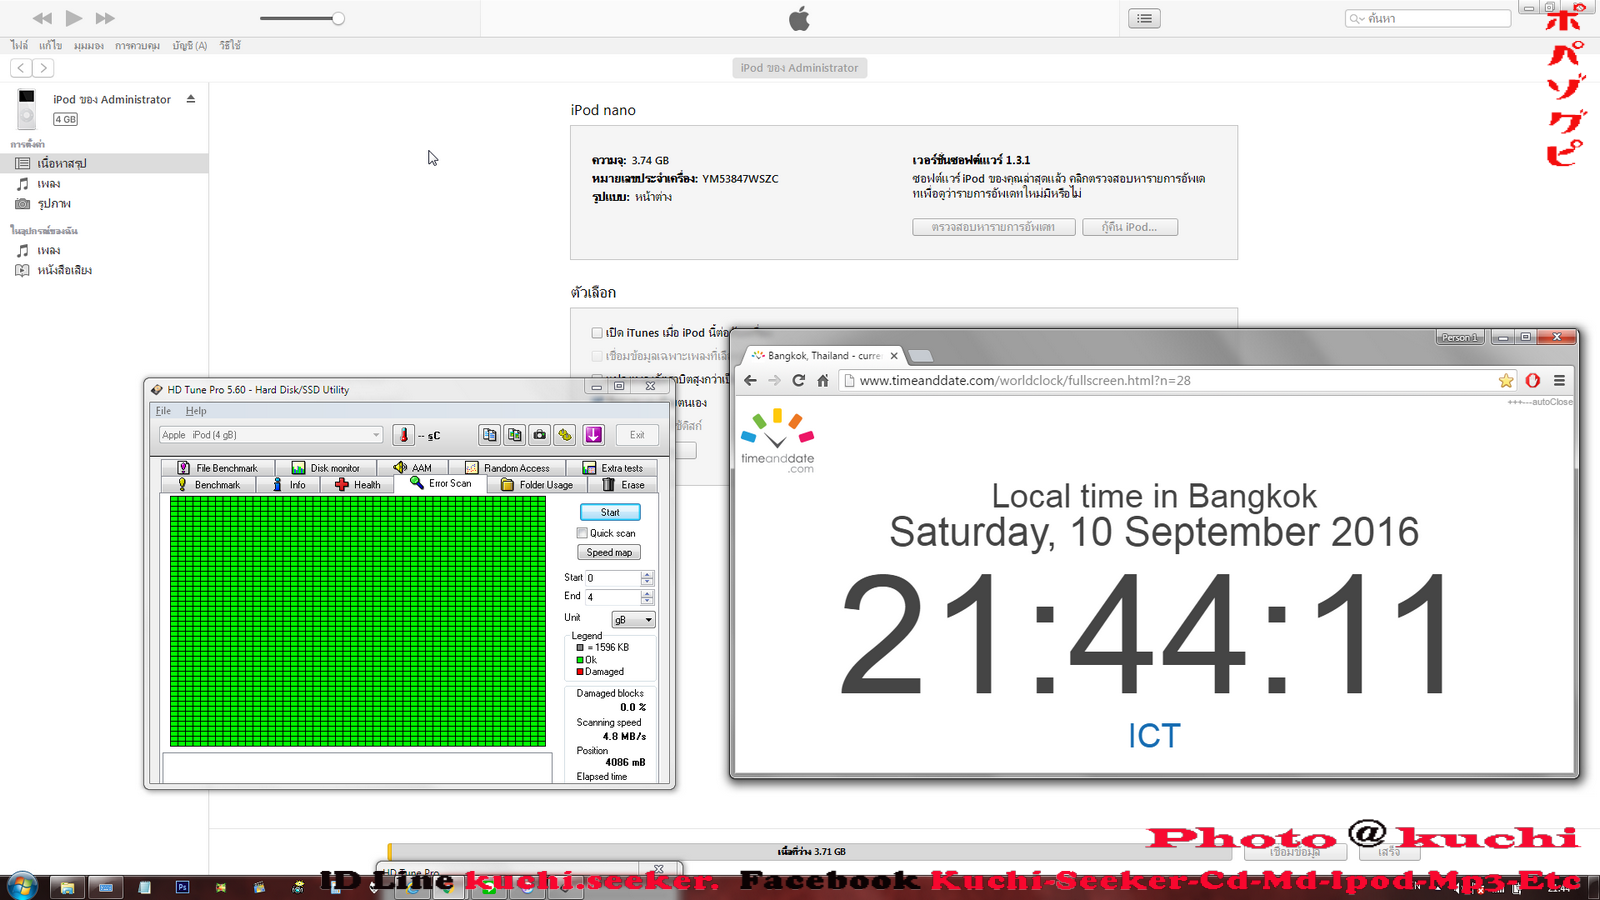This screenshot has height=900, width=1600.
Task: Click the iTunes volume slider knob
Action: pyautogui.click(x=338, y=18)
